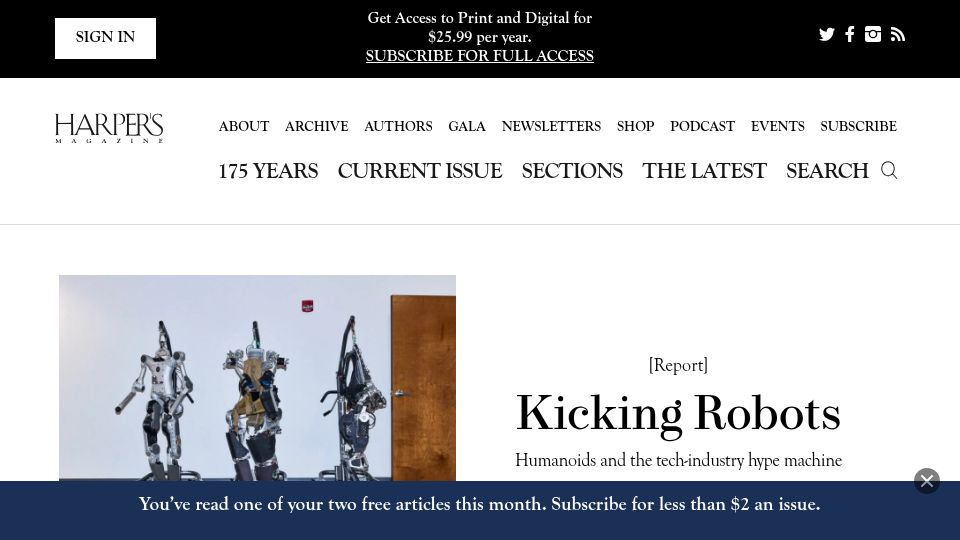Click Subscribe in the top navigation

coord(858,126)
